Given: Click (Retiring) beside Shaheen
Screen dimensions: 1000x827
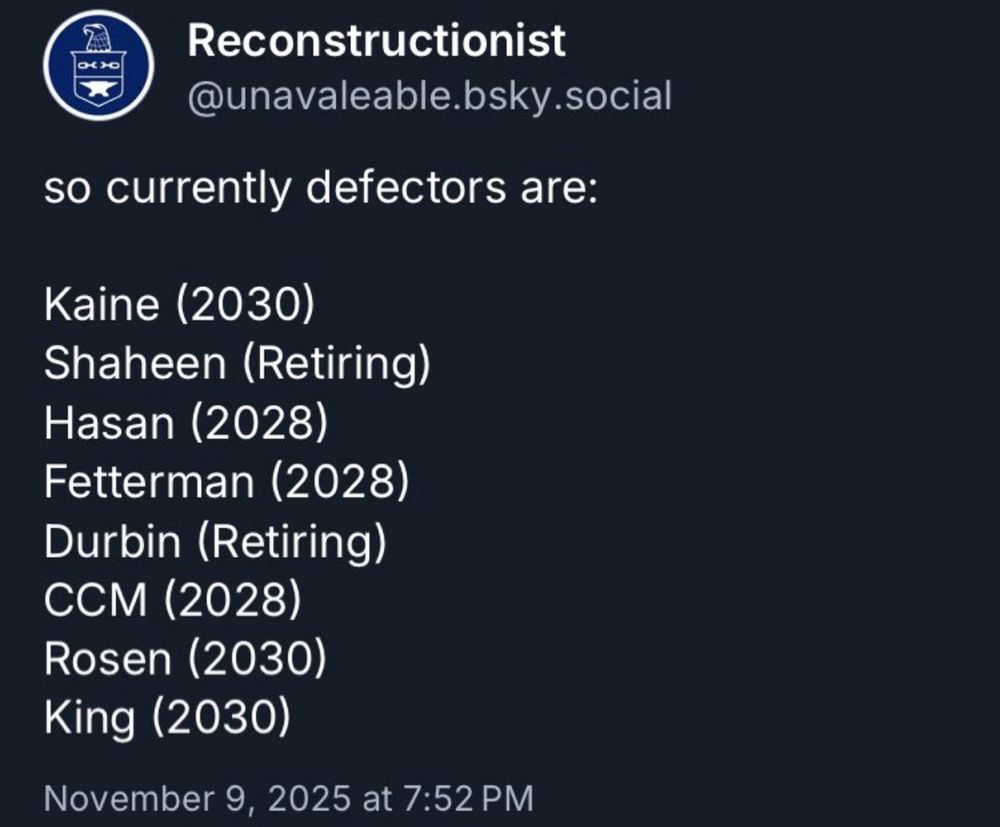Looking at the screenshot, I should [x=336, y=364].
